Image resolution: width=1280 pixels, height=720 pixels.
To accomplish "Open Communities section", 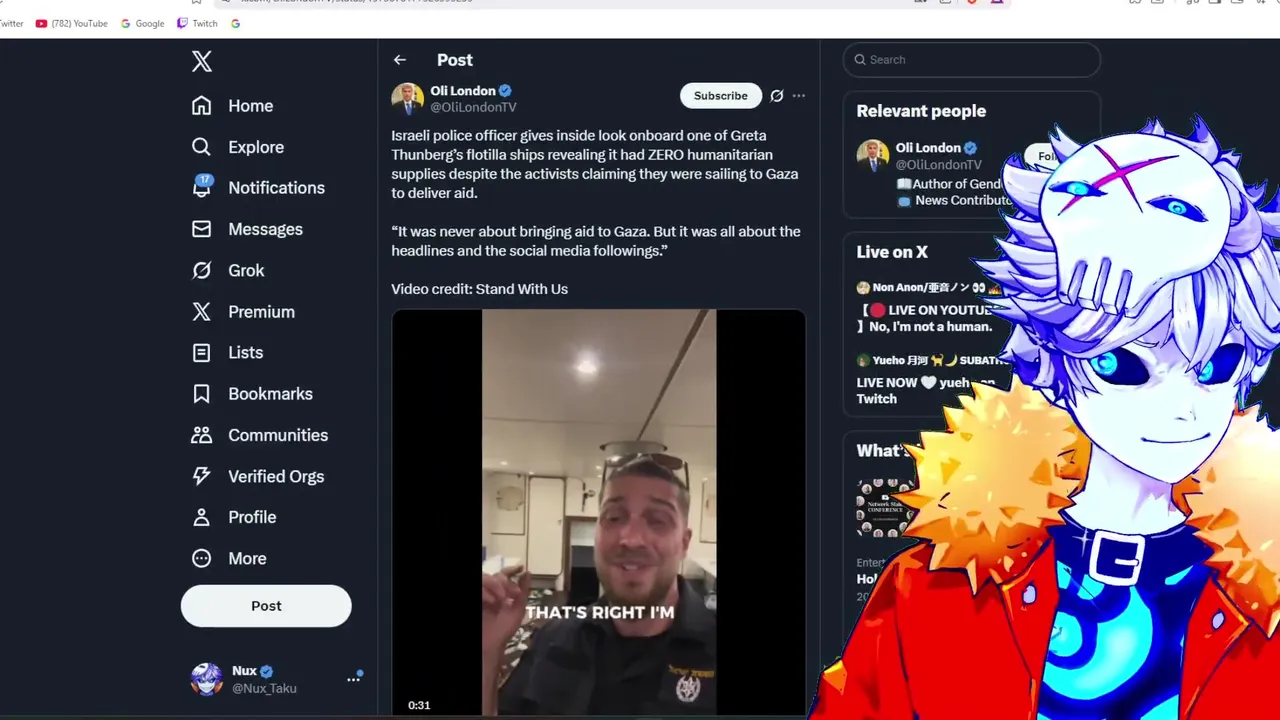I will point(260,435).
